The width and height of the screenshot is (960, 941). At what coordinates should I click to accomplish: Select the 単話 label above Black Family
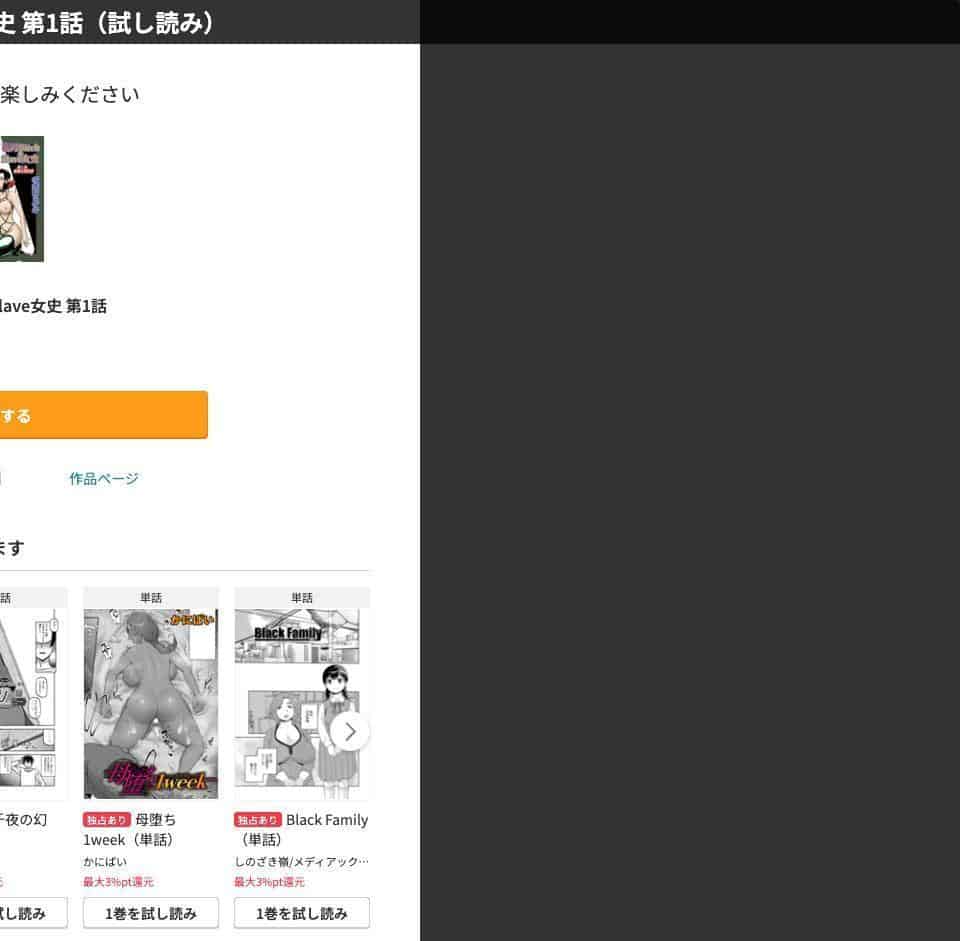[302, 598]
